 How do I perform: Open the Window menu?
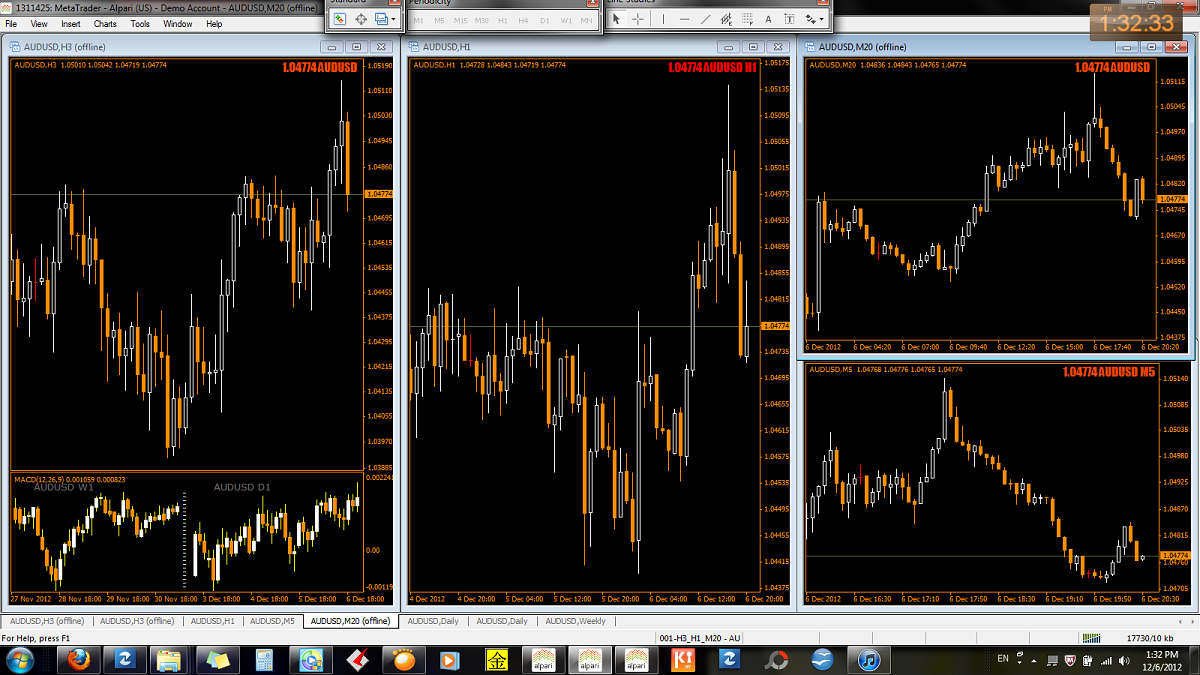178,24
